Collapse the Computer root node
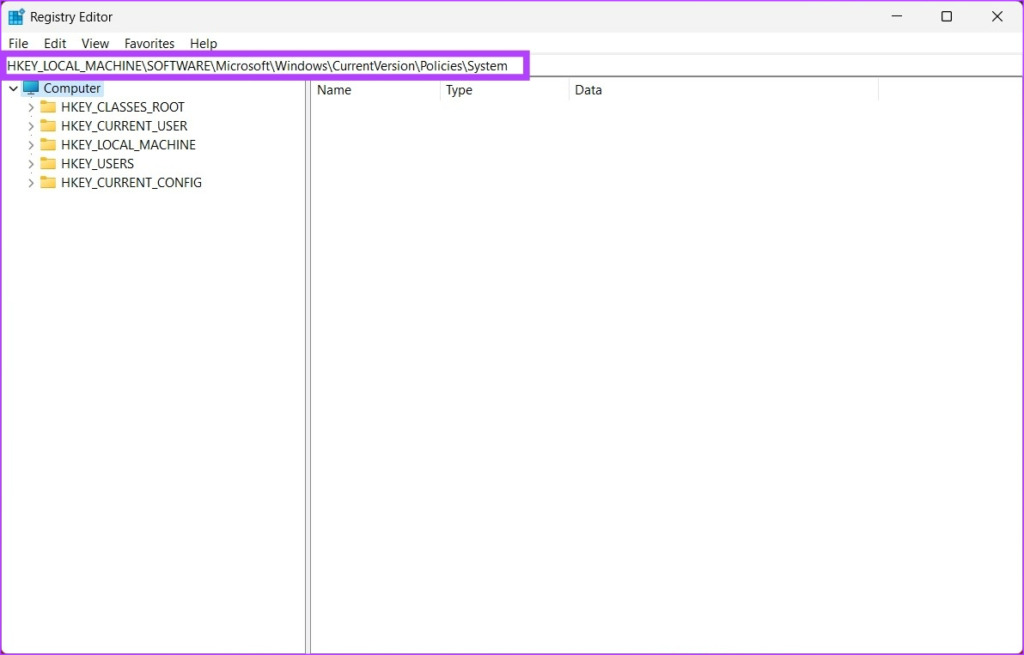This screenshot has height=655, width=1024. coord(13,88)
